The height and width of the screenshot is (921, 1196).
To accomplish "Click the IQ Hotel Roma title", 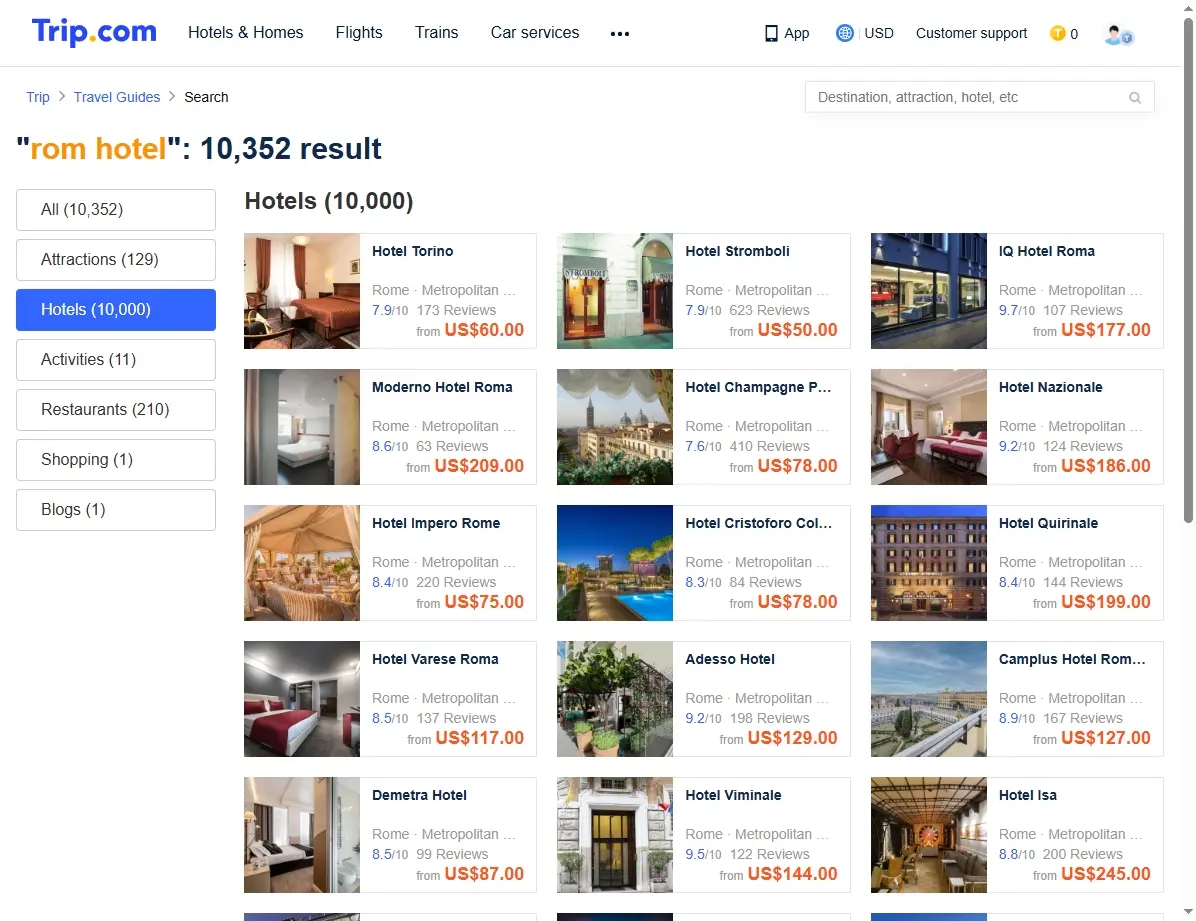I will click(1046, 251).
